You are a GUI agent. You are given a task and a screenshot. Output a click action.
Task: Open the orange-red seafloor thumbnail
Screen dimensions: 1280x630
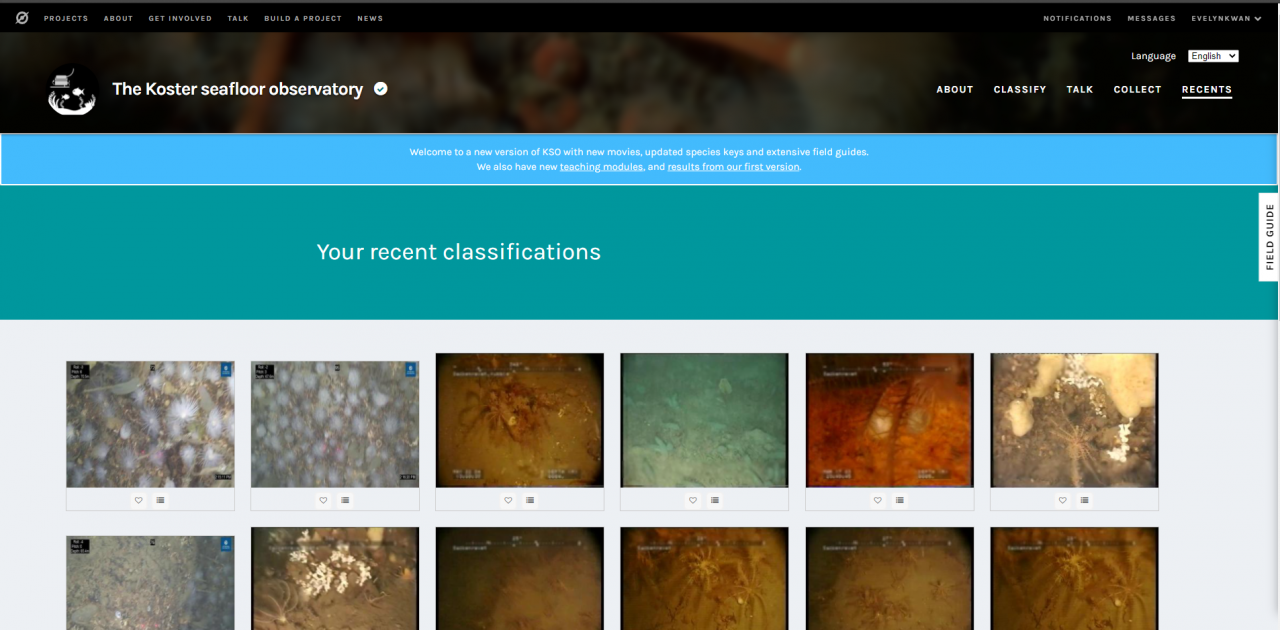[890, 420]
